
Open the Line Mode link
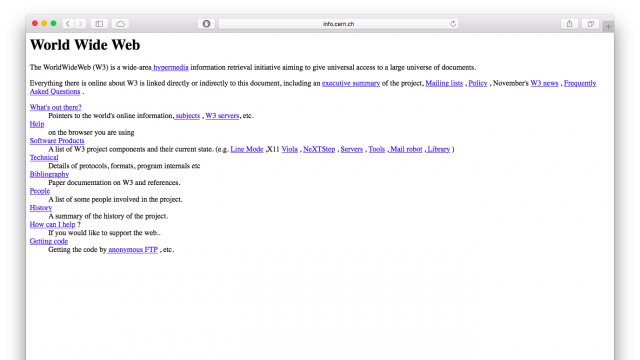pyautogui.click(x=247, y=149)
